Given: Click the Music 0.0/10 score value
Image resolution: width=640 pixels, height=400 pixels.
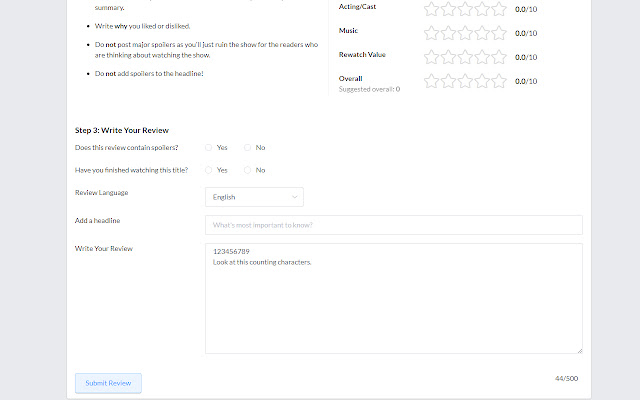Looking at the screenshot, I should 526,33.
